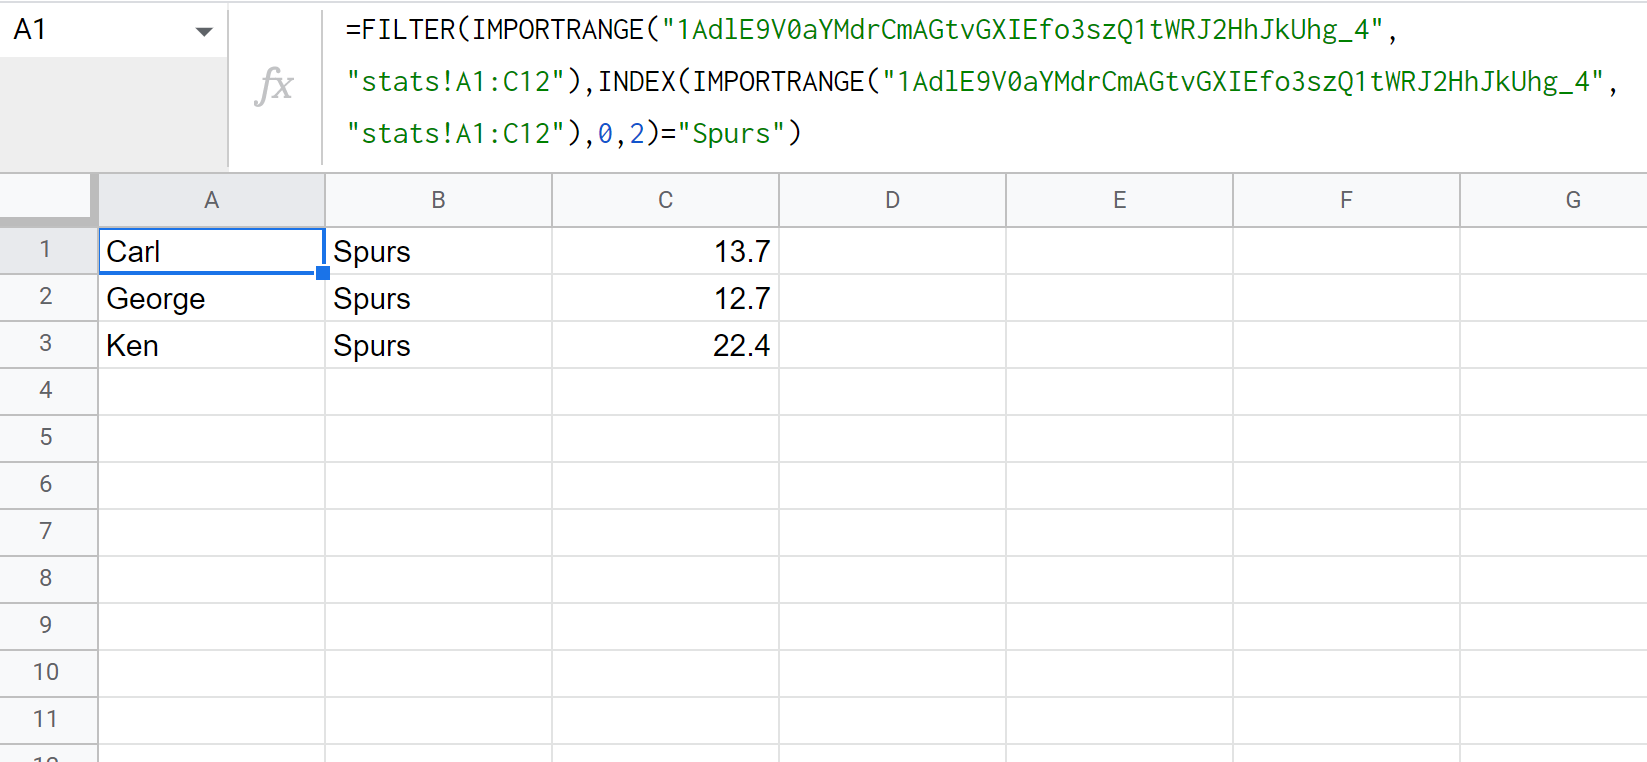Select row 11 header
Viewport: 1647px width, 762px height.
point(46,720)
